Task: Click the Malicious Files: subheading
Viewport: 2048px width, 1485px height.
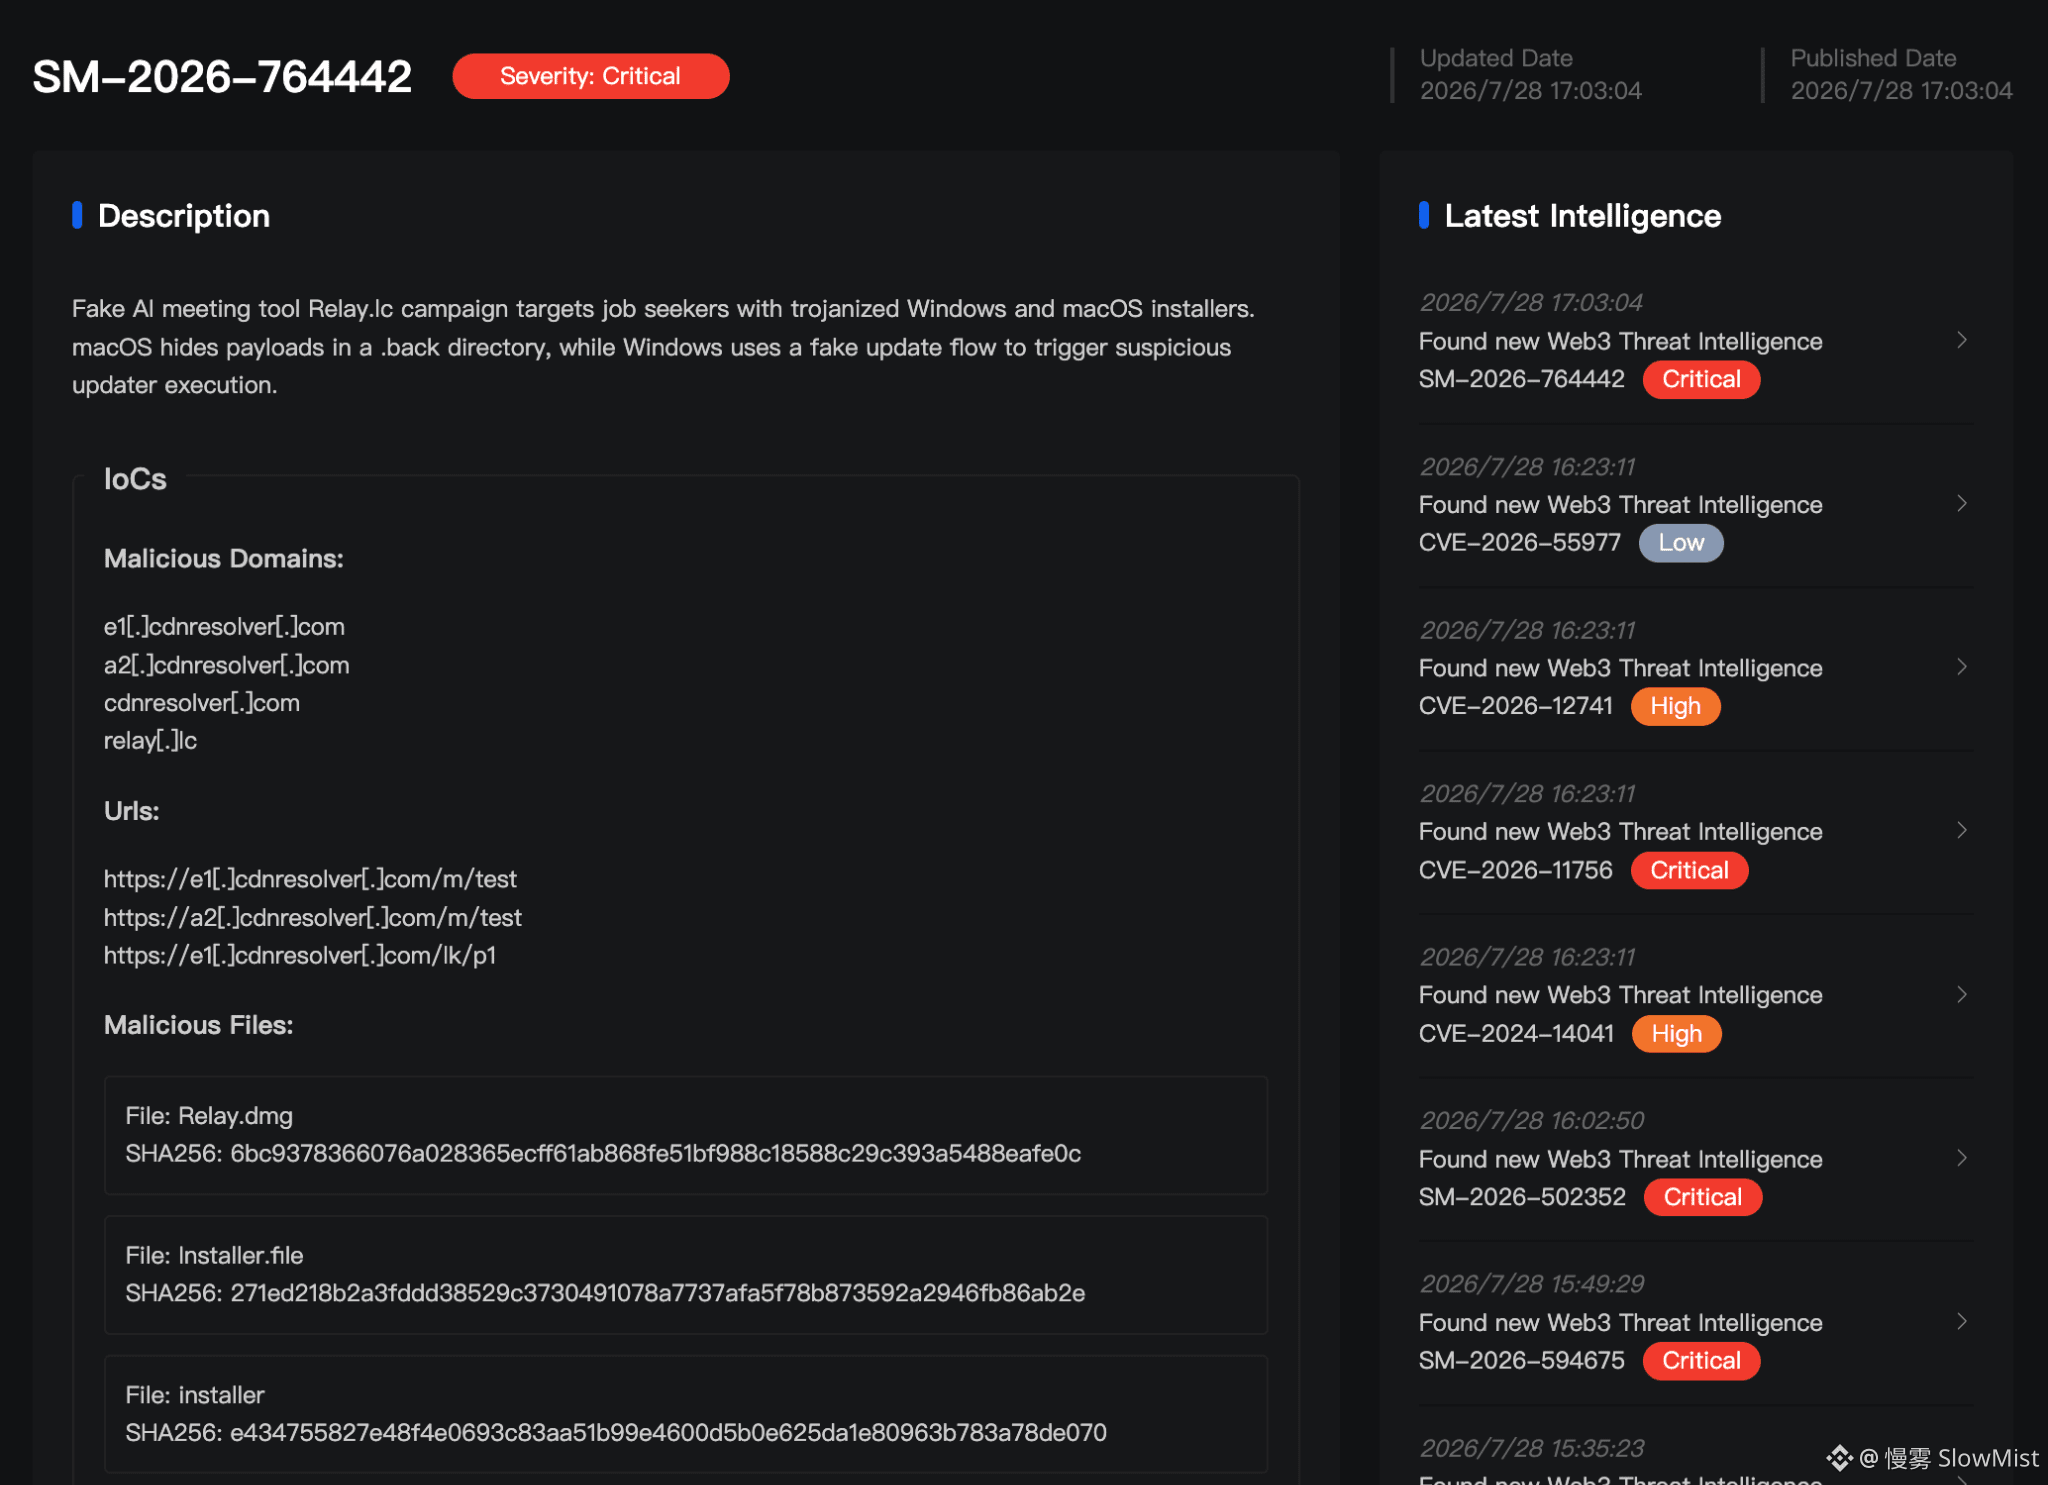Action: (x=198, y=1025)
